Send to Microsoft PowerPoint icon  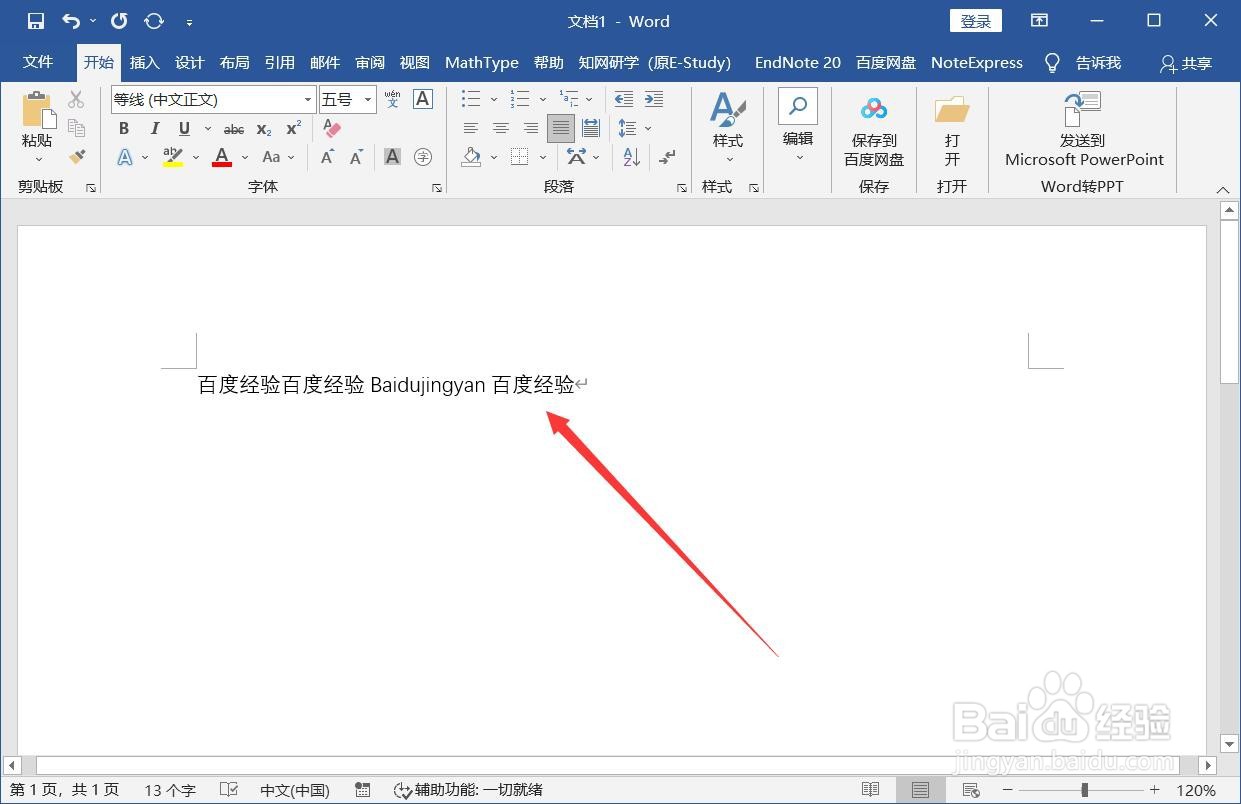coord(1083,108)
